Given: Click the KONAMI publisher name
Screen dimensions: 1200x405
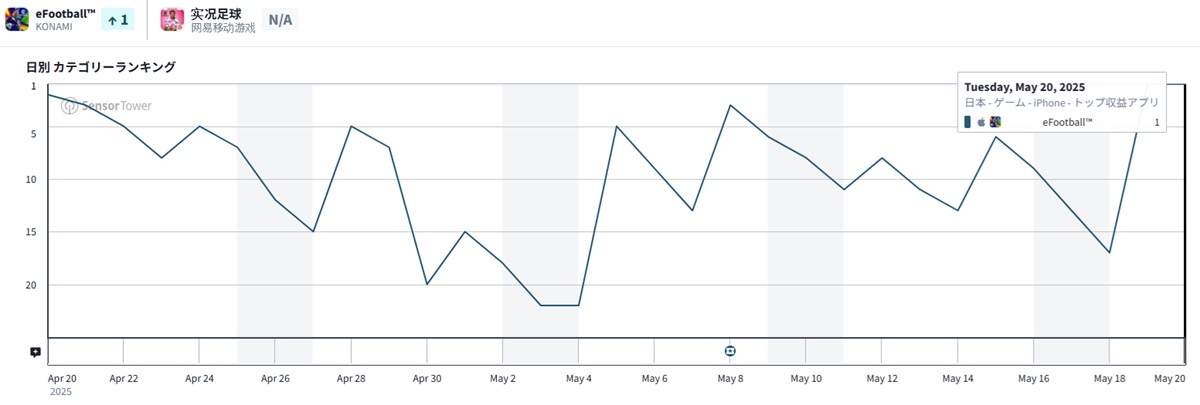Looking at the screenshot, I should click(x=54, y=27).
